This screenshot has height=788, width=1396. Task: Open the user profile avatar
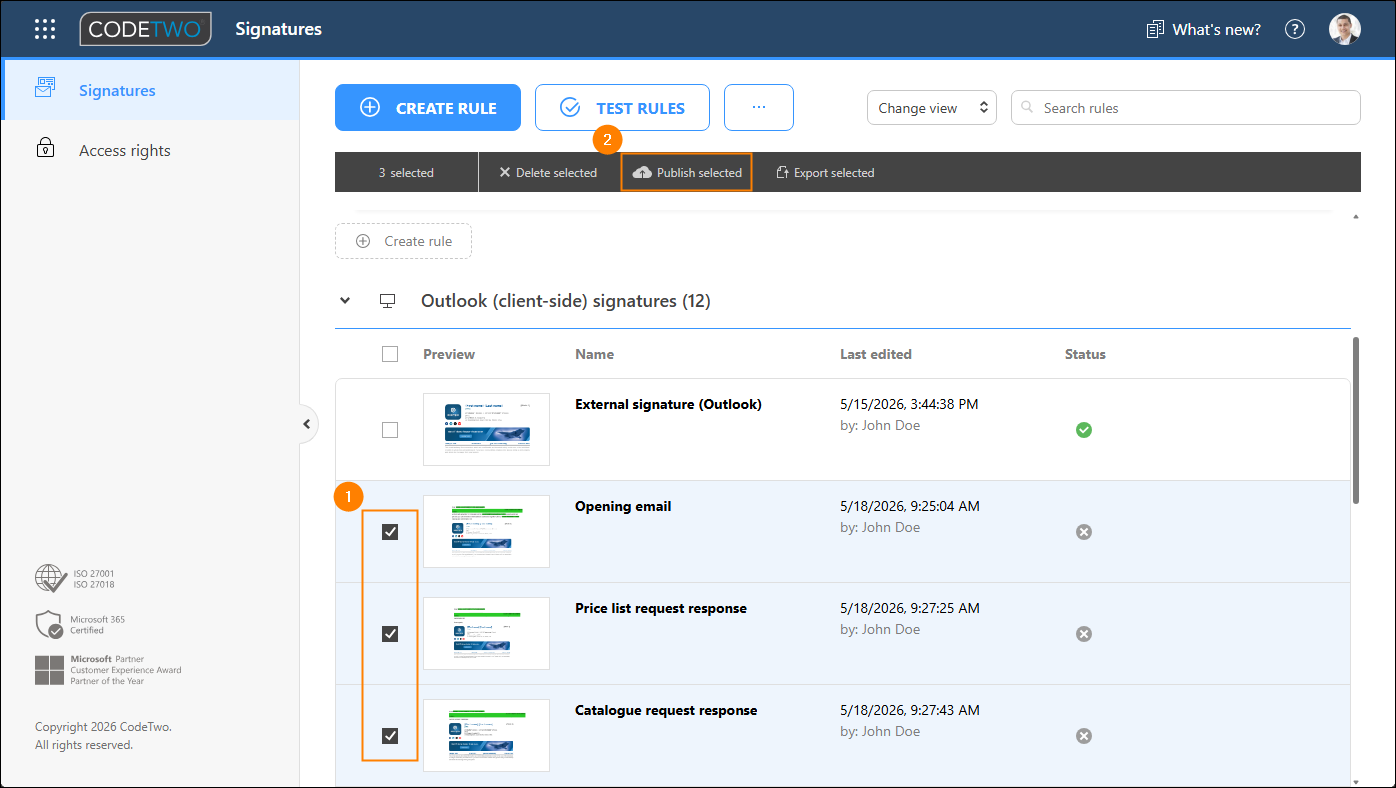point(1345,29)
